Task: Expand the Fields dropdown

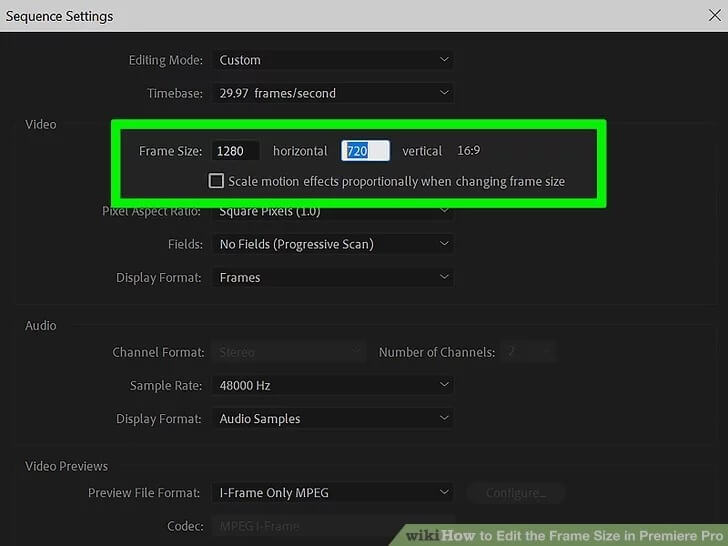Action: tap(333, 244)
